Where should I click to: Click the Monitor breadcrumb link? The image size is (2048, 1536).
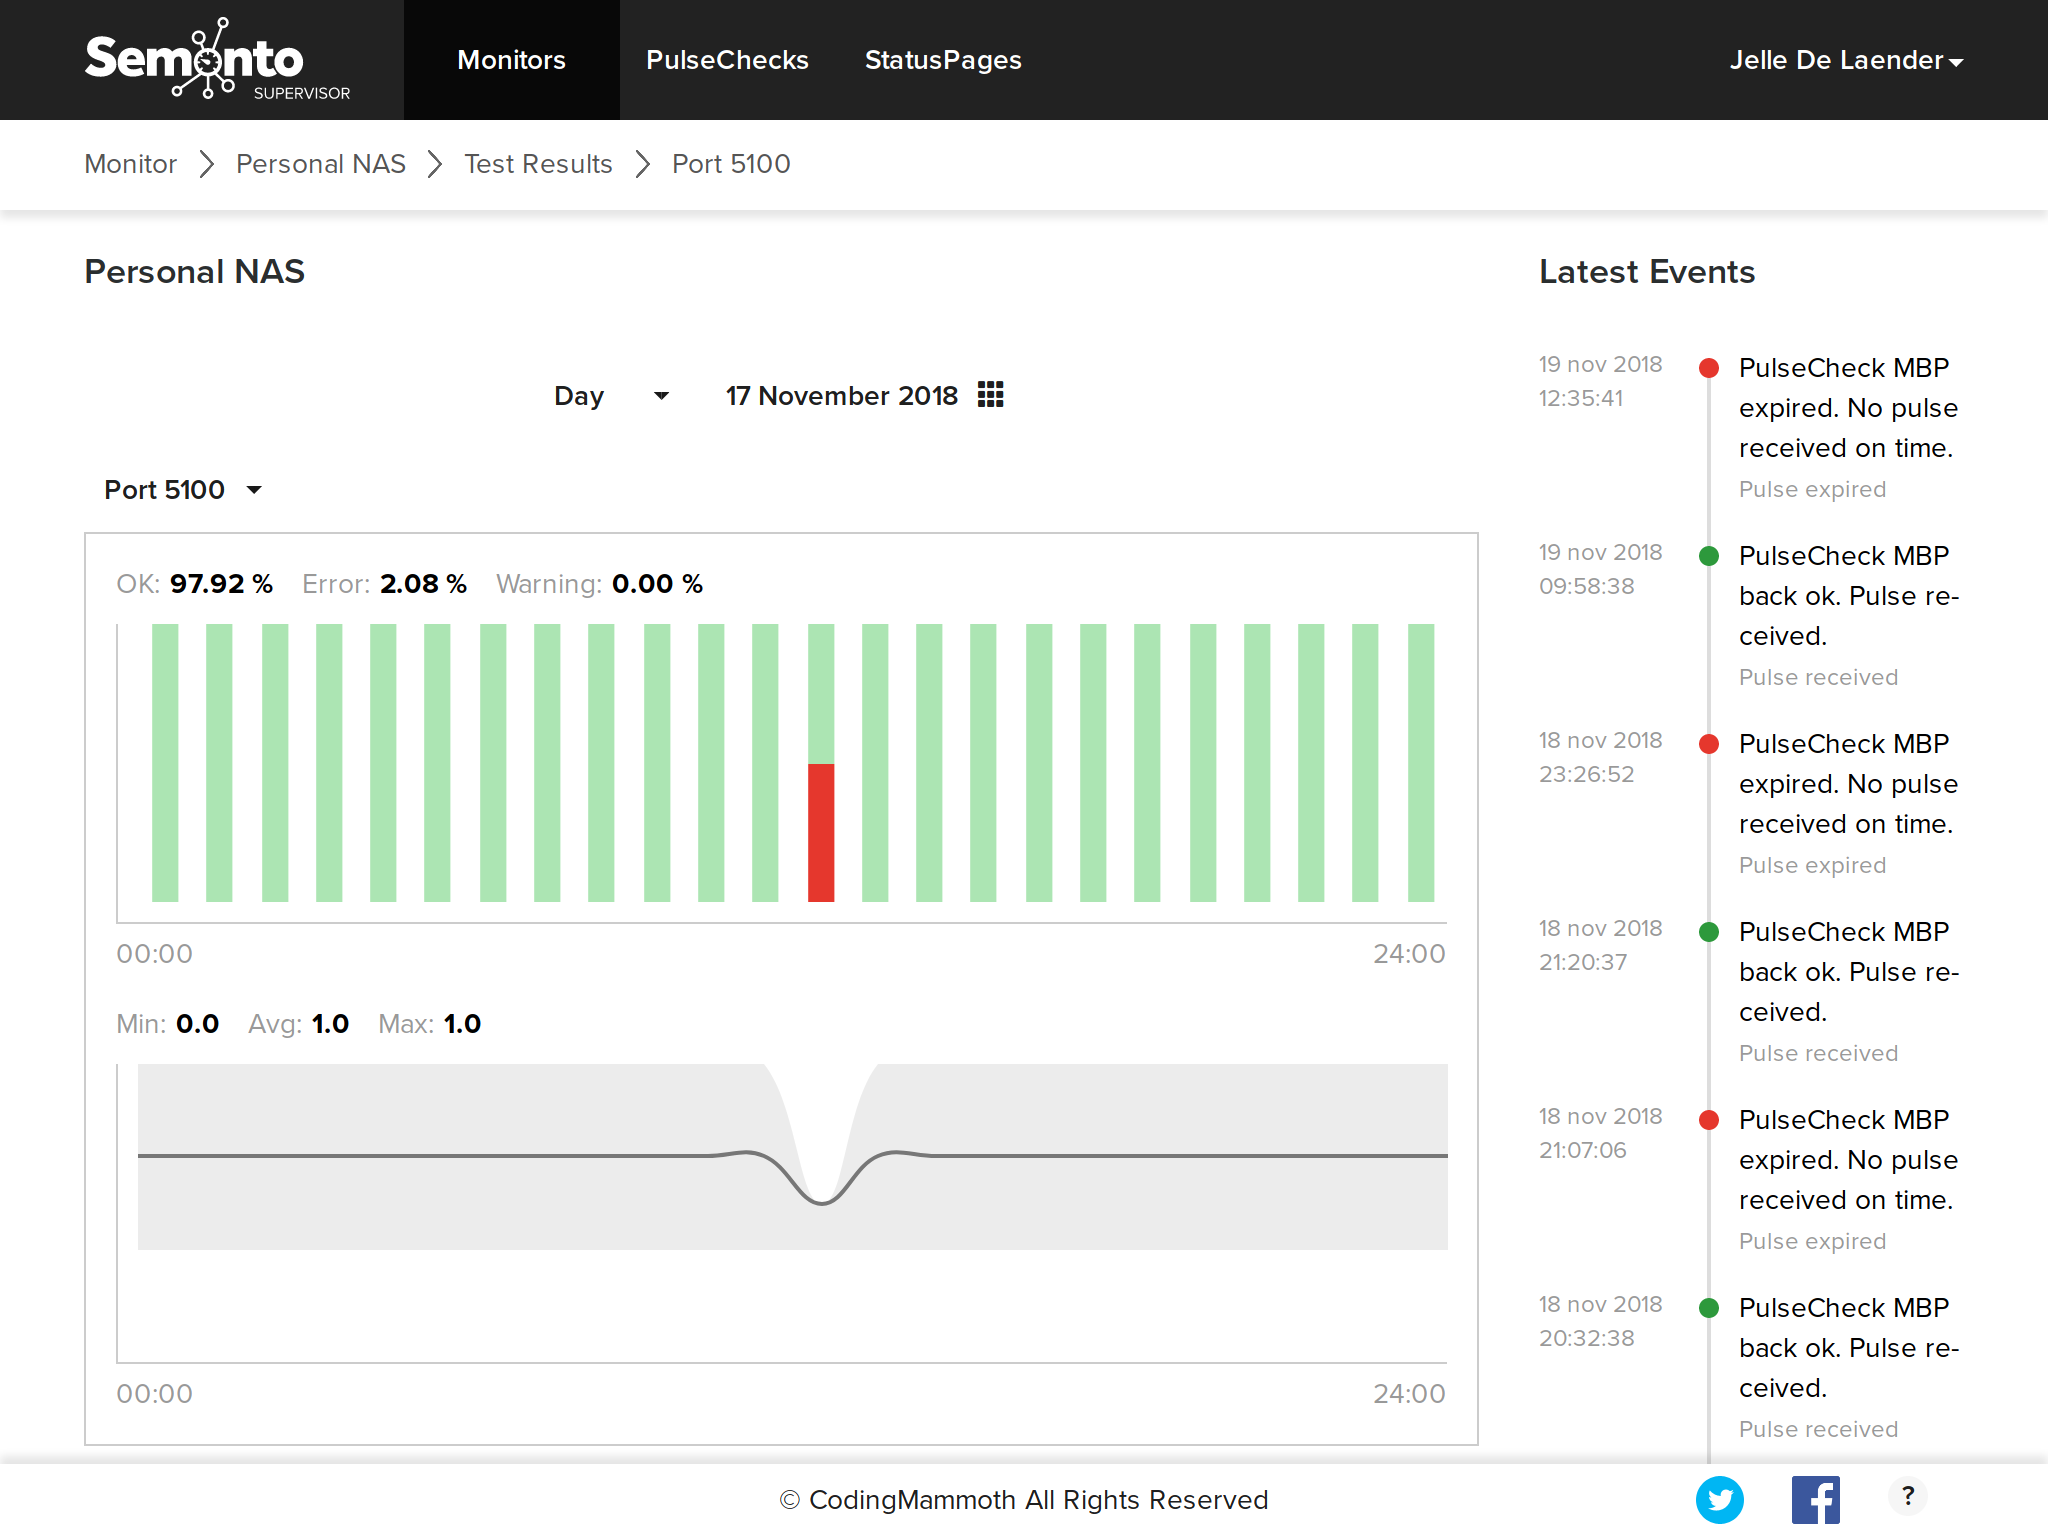(x=130, y=164)
